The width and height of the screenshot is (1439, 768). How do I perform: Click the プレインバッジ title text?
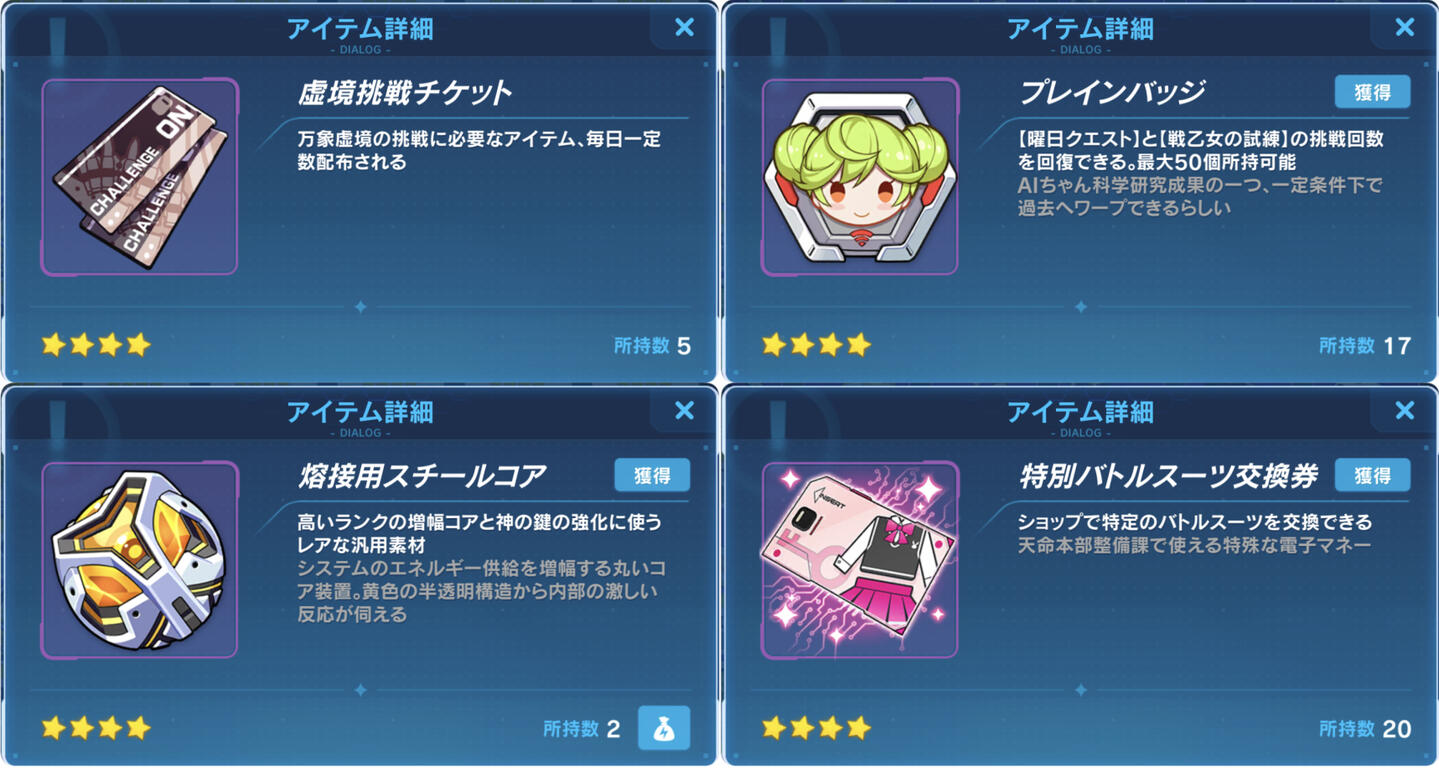1112,93
